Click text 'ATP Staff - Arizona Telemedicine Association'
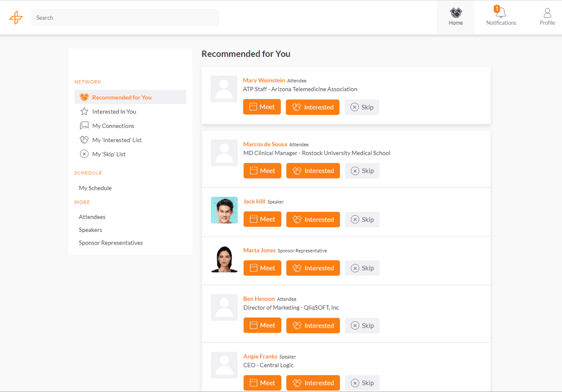The width and height of the screenshot is (562, 392). (x=300, y=89)
